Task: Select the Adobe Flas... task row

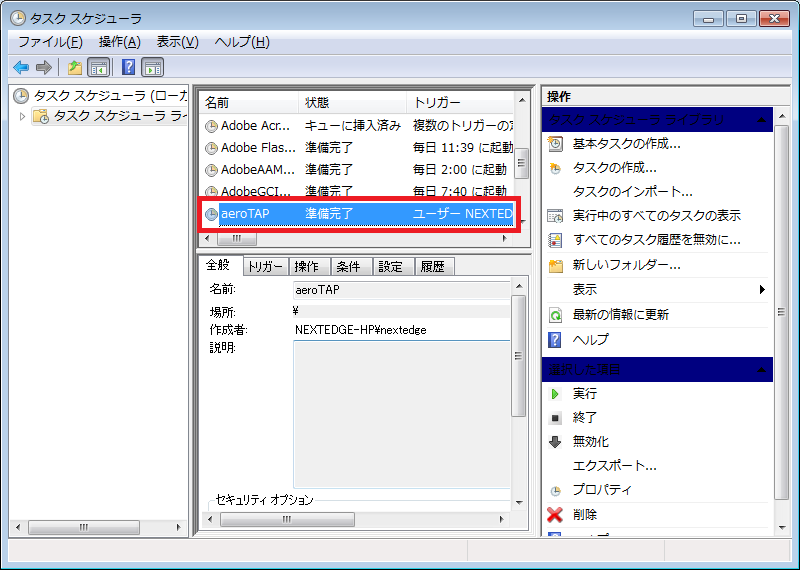Action: point(357,147)
